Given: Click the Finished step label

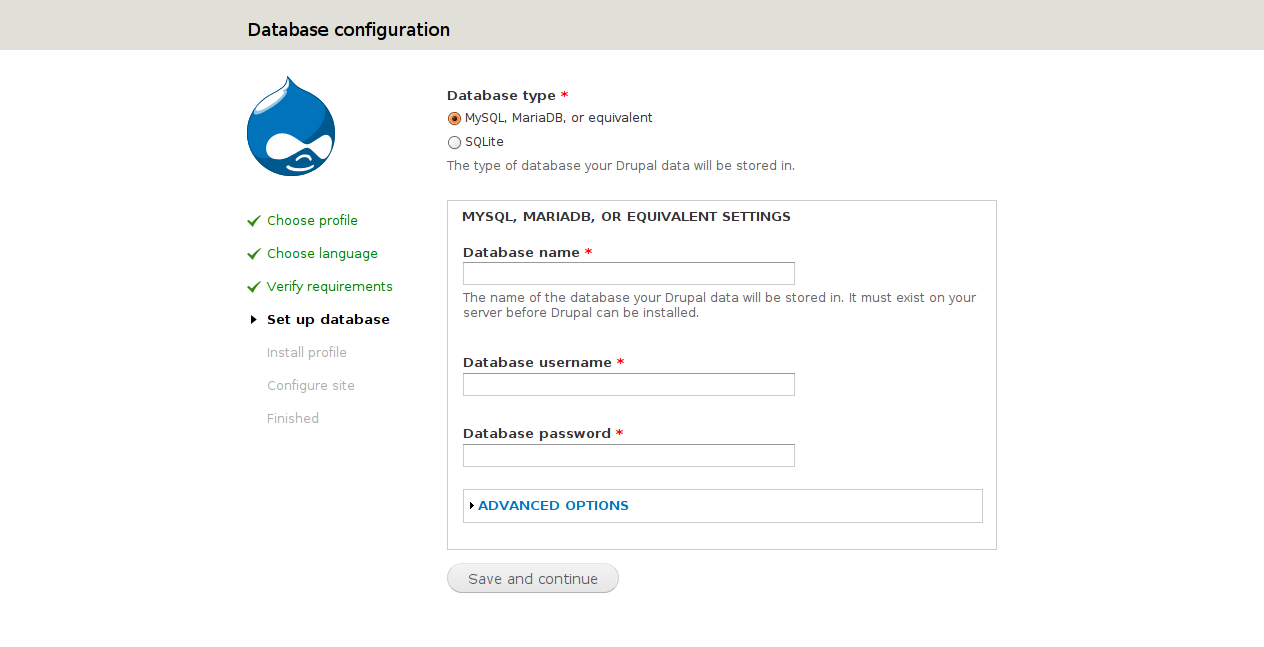Looking at the screenshot, I should coord(293,419).
